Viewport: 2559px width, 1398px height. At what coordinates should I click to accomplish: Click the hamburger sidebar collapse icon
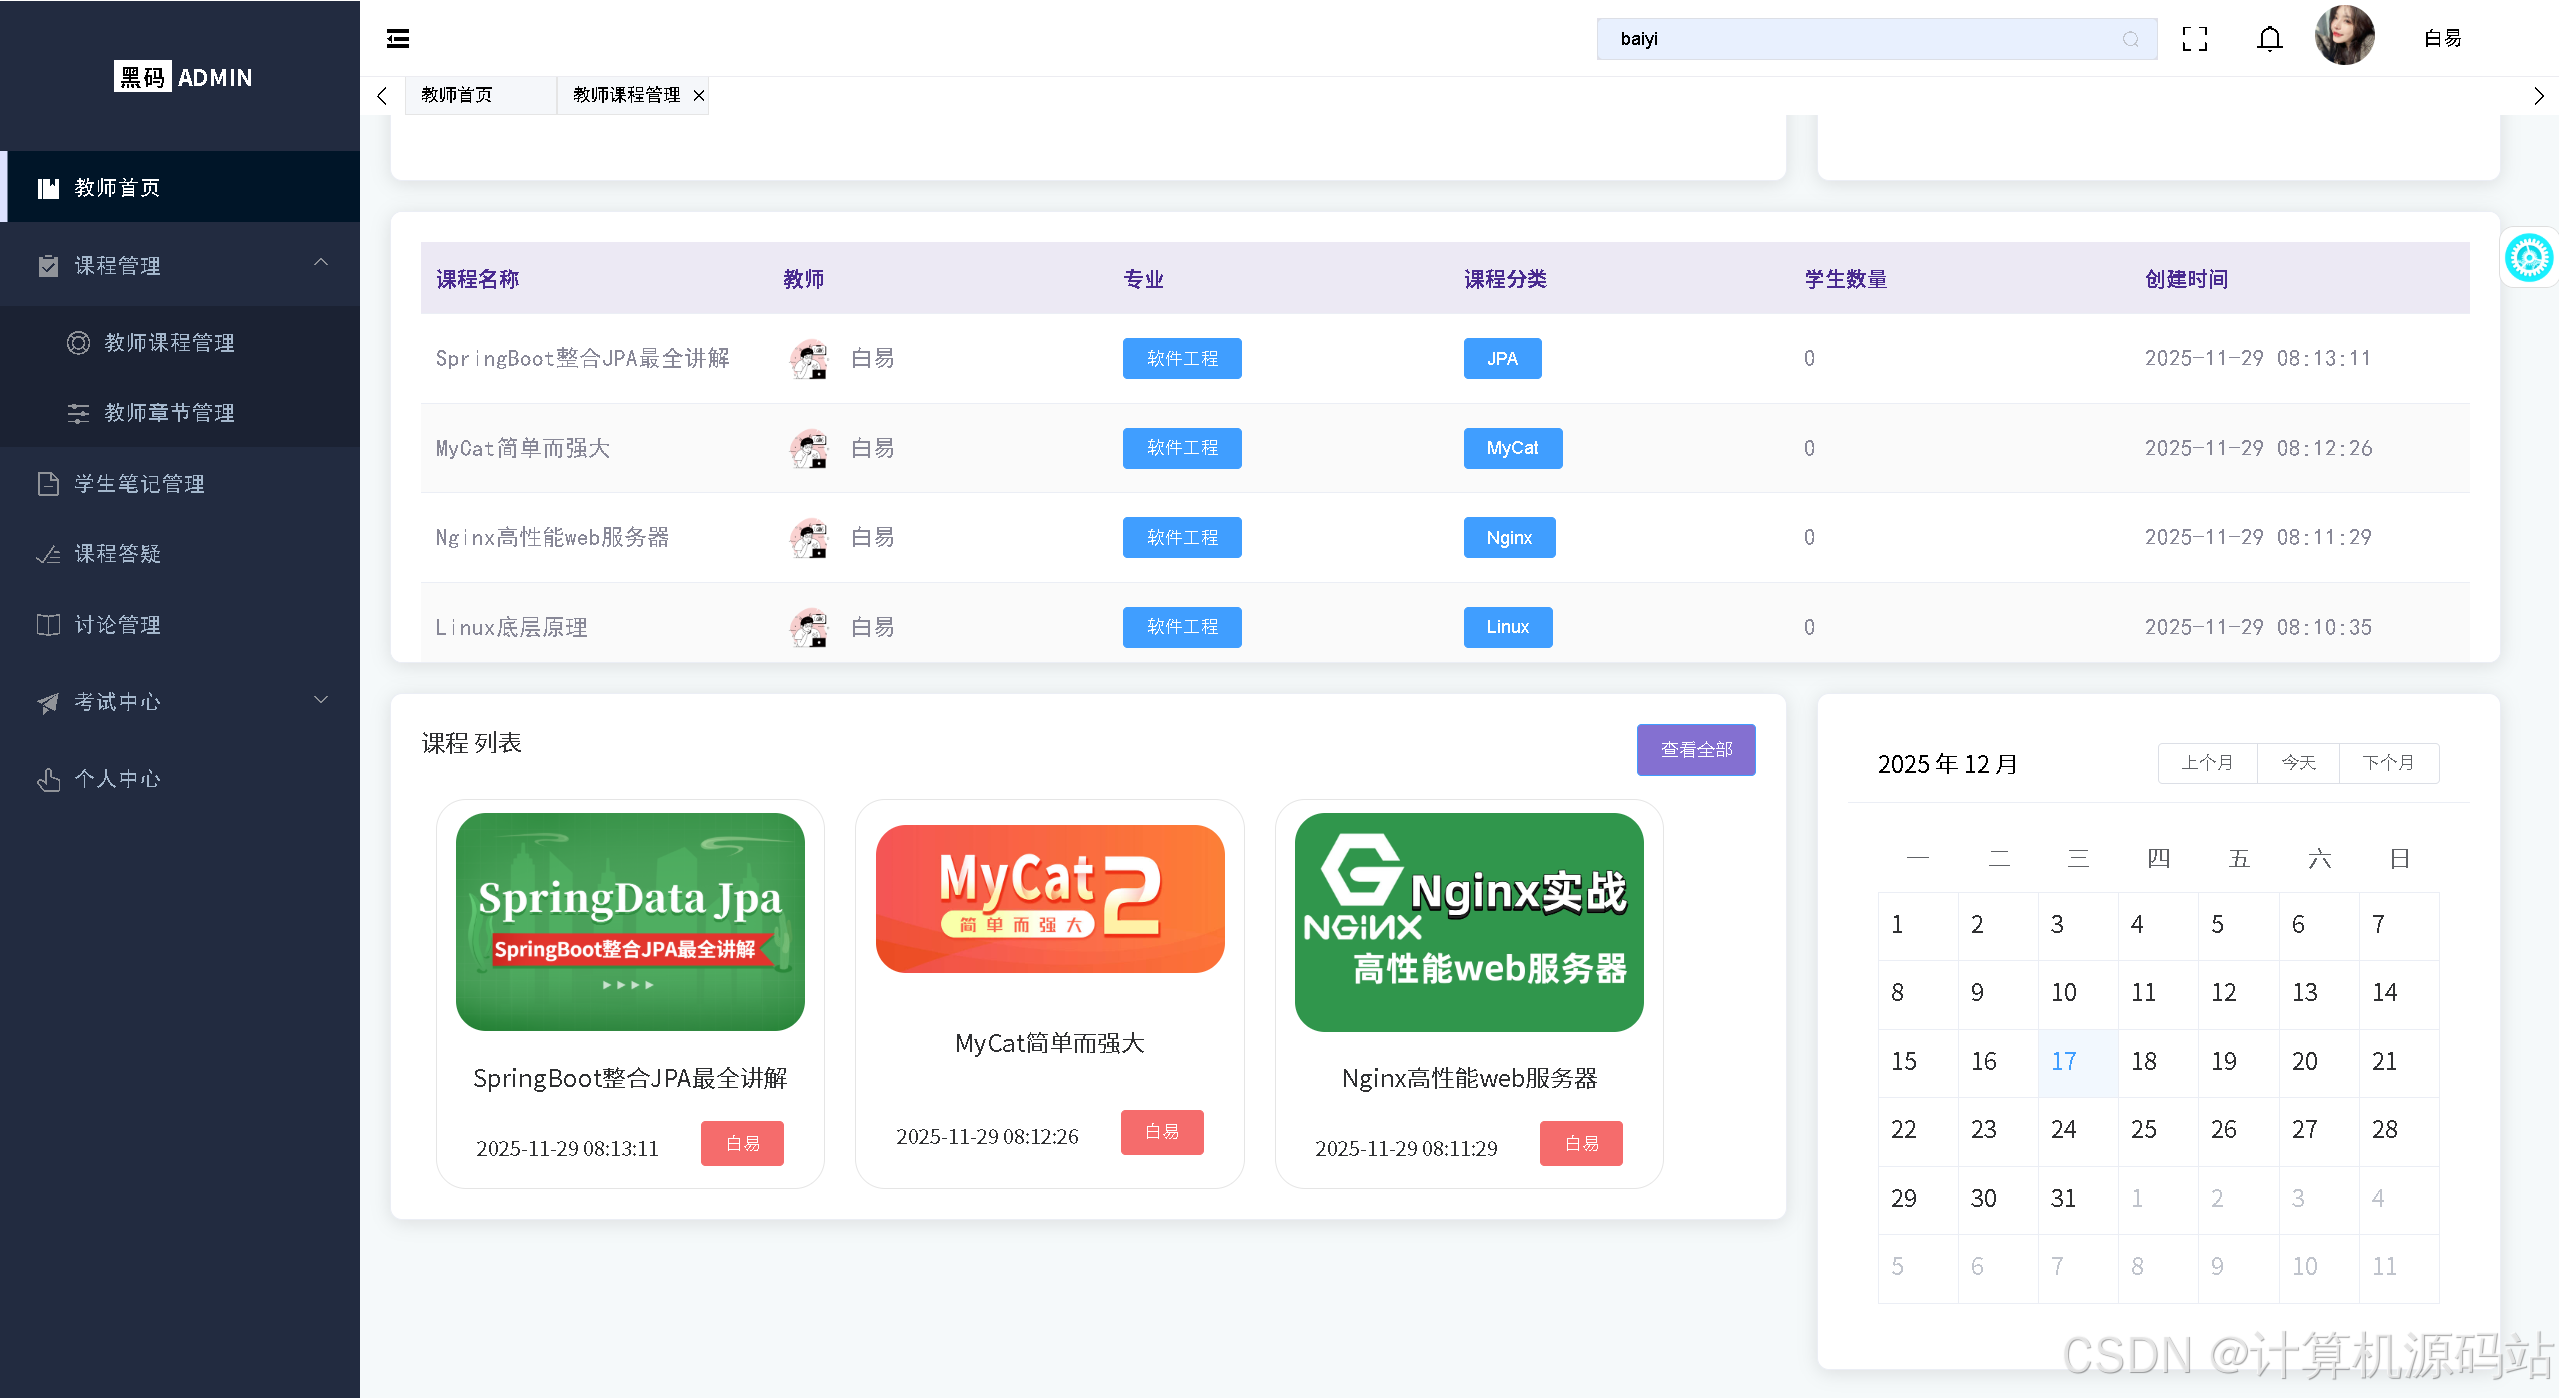[x=398, y=39]
